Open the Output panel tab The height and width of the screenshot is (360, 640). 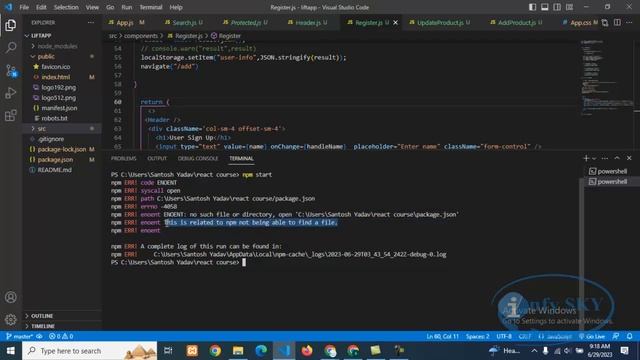pyautogui.click(x=157, y=158)
